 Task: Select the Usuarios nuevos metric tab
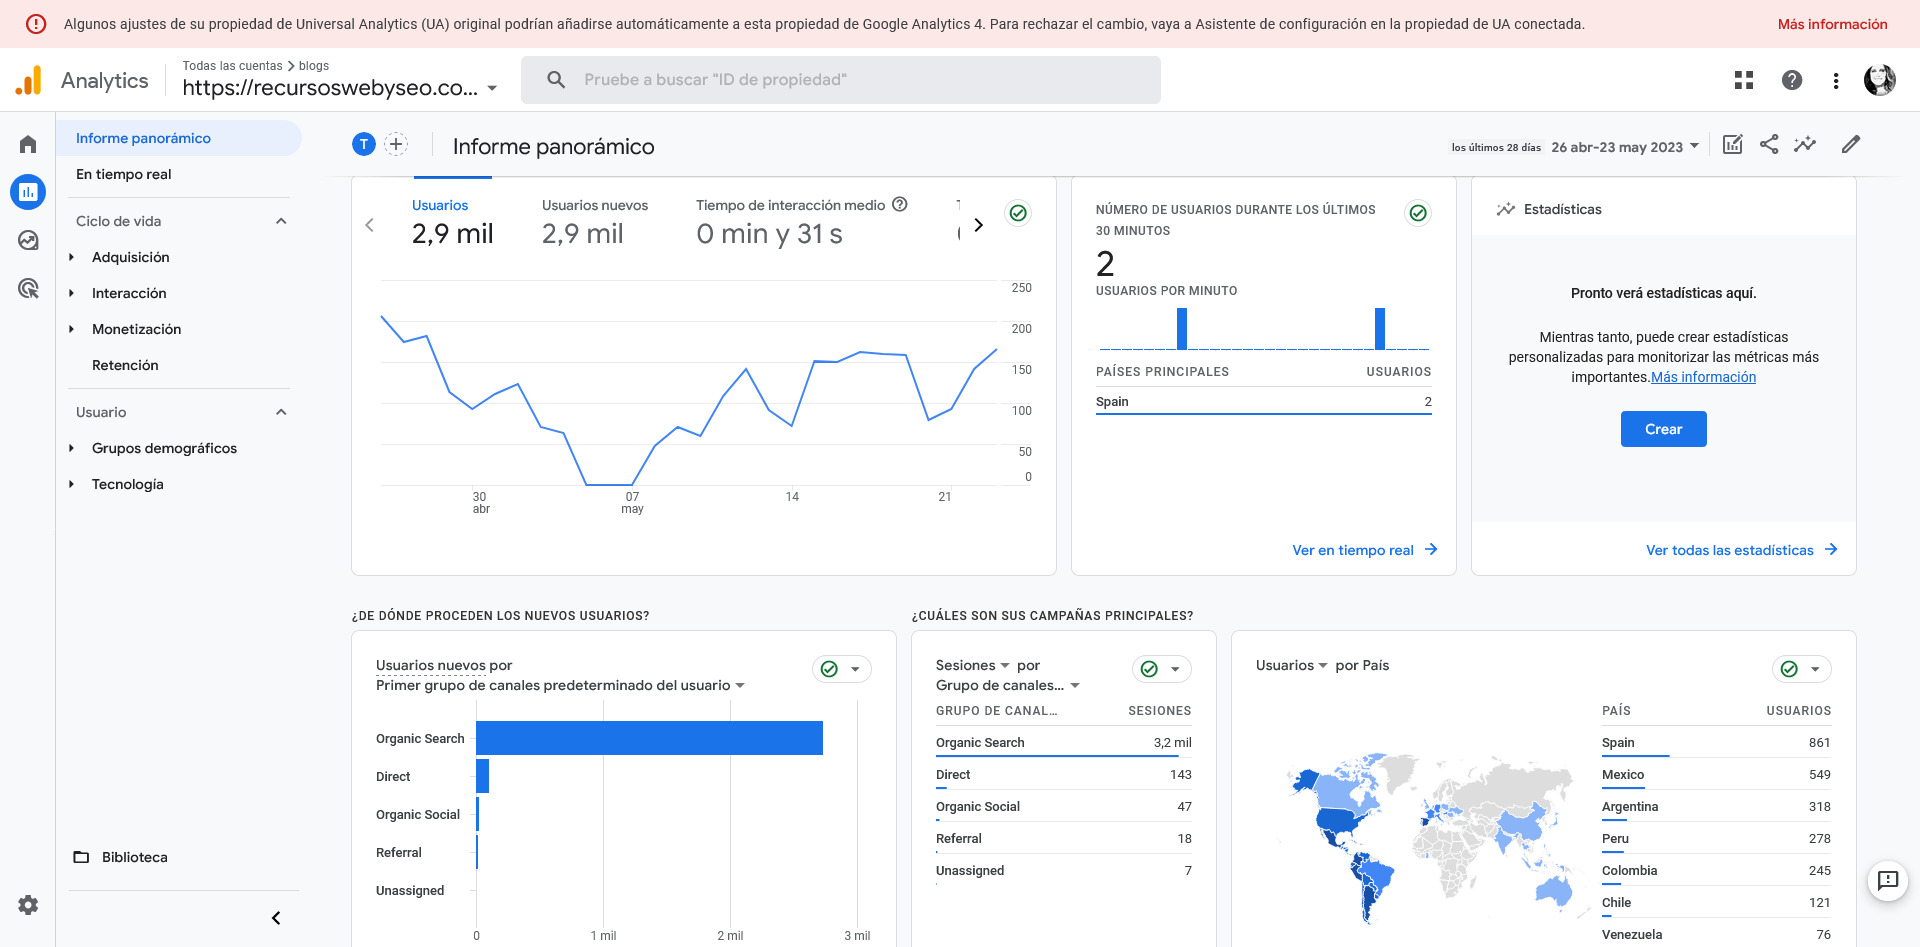pos(595,224)
